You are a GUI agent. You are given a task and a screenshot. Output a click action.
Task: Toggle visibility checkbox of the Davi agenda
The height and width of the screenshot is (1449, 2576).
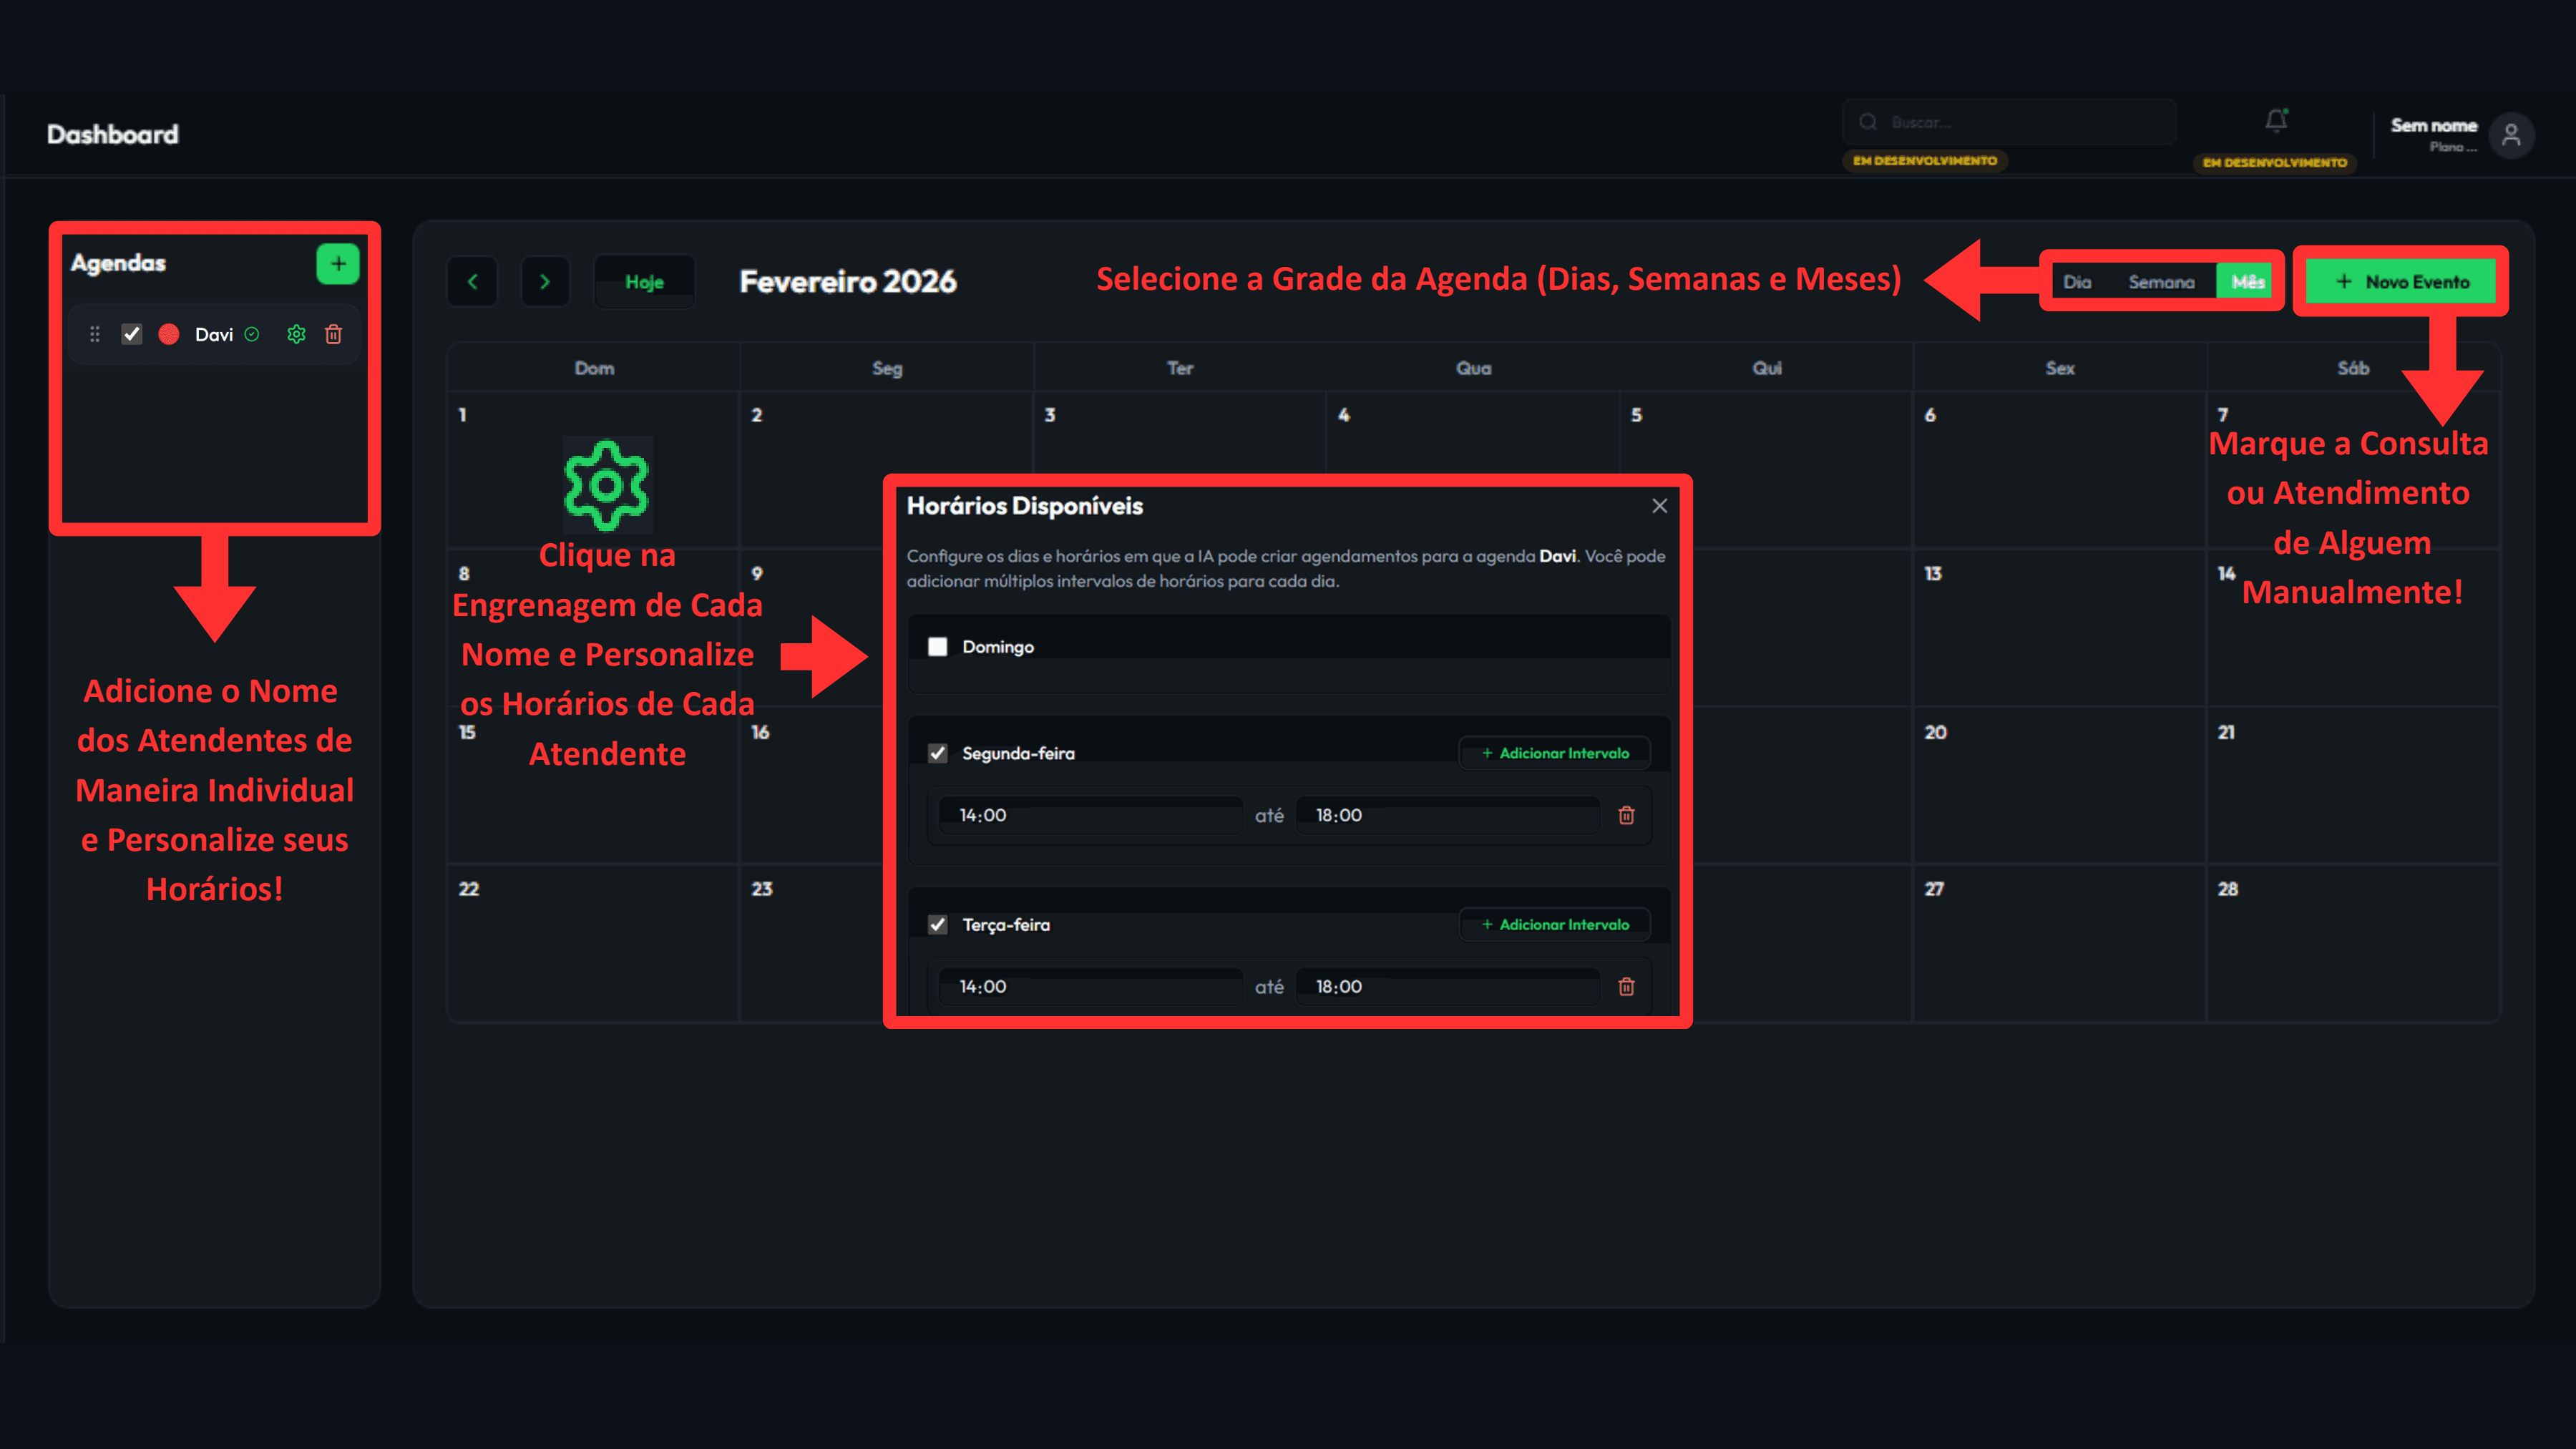(x=131, y=334)
